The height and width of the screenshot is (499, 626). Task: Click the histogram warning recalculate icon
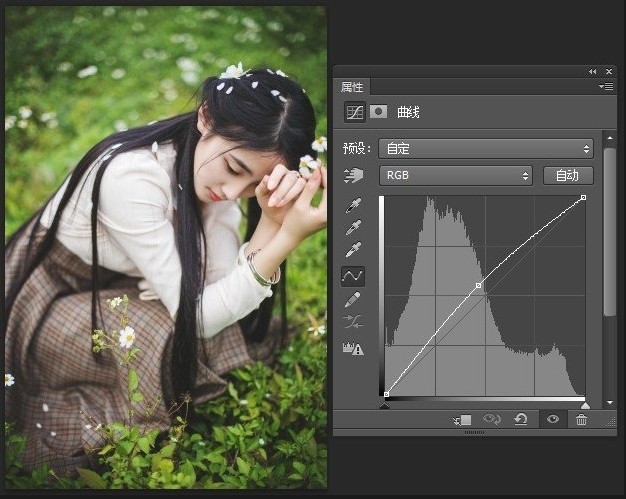click(353, 348)
